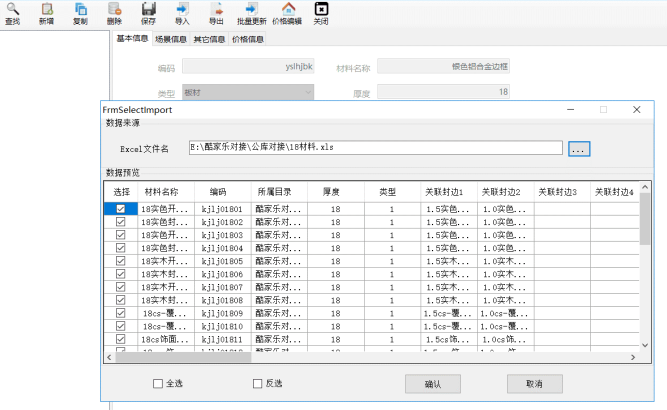Click the 导出 export toolbar icon
The height and width of the screenshot is (410, 667).
(x=216, y=14)
